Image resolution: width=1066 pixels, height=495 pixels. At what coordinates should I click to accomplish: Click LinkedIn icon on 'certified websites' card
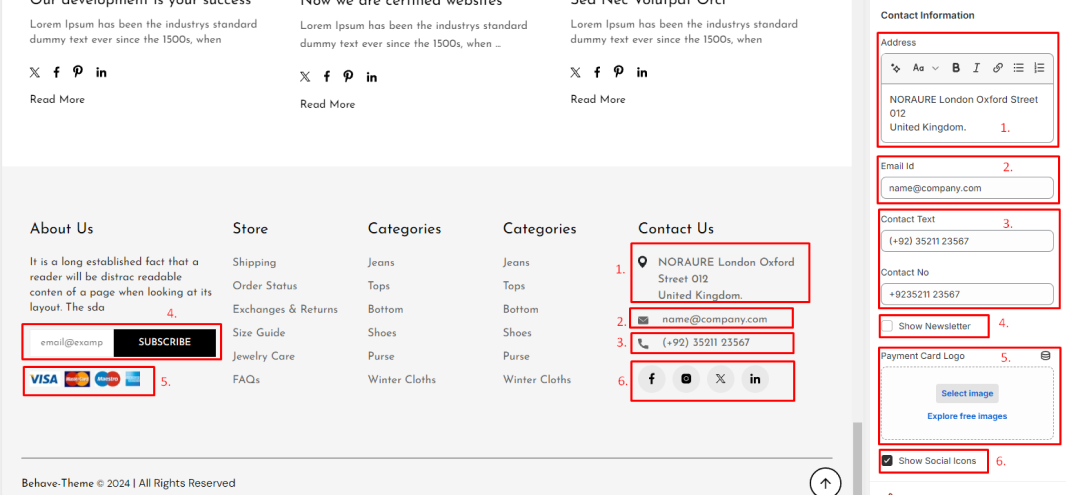click(372, 77)
